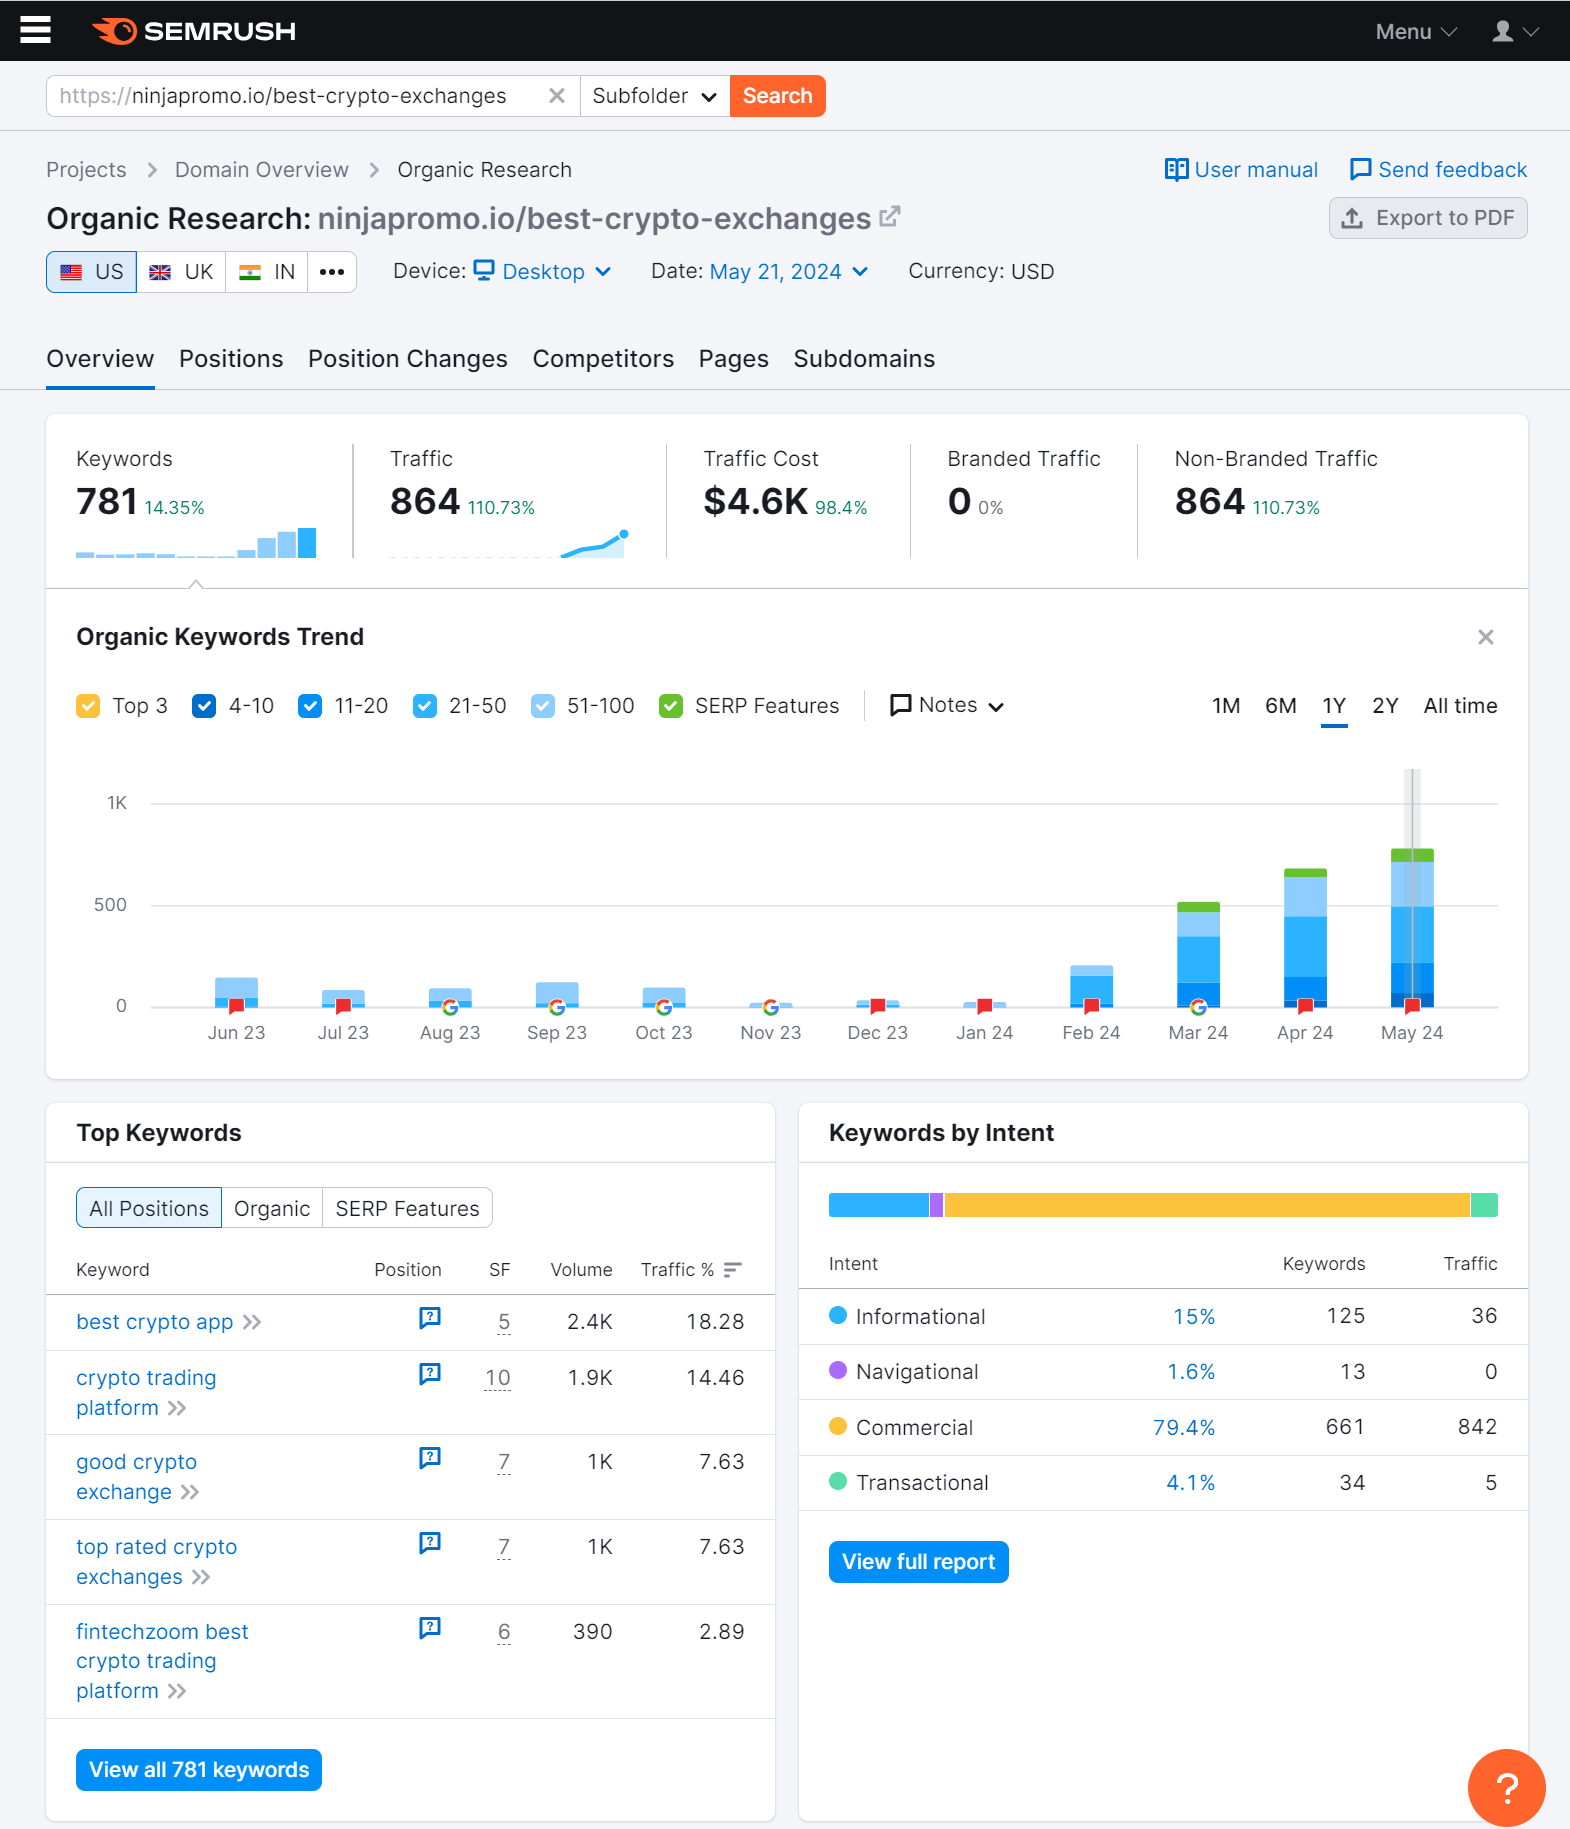This screenshot has height=1829, width=1570.
Task: Switch to the Positions tab
Action: 231,359
